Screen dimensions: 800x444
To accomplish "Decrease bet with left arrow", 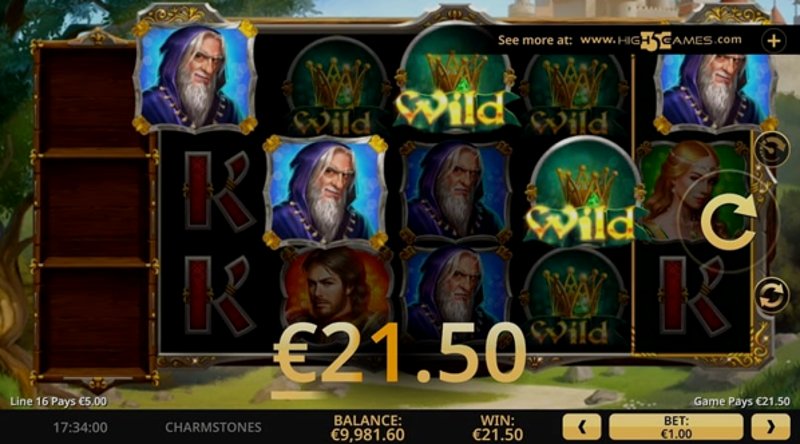I will point(582,427).
